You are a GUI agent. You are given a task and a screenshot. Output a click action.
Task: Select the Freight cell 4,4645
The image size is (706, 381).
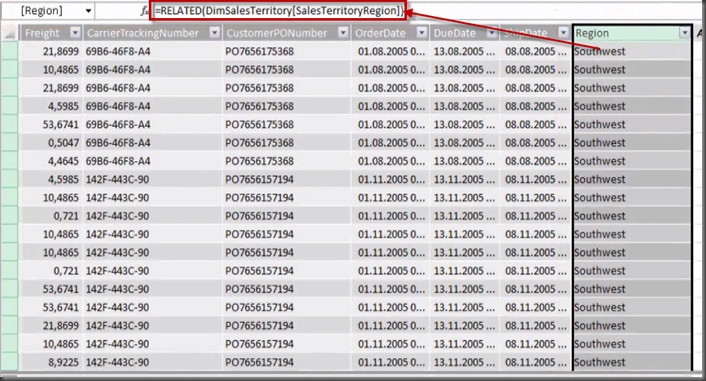(51, 161)
